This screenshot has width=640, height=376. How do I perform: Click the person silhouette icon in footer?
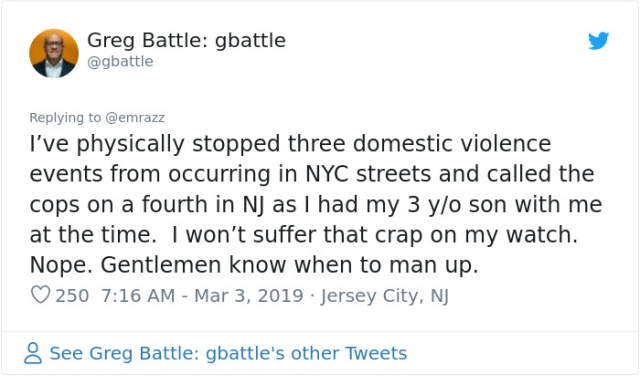[33, 353]
